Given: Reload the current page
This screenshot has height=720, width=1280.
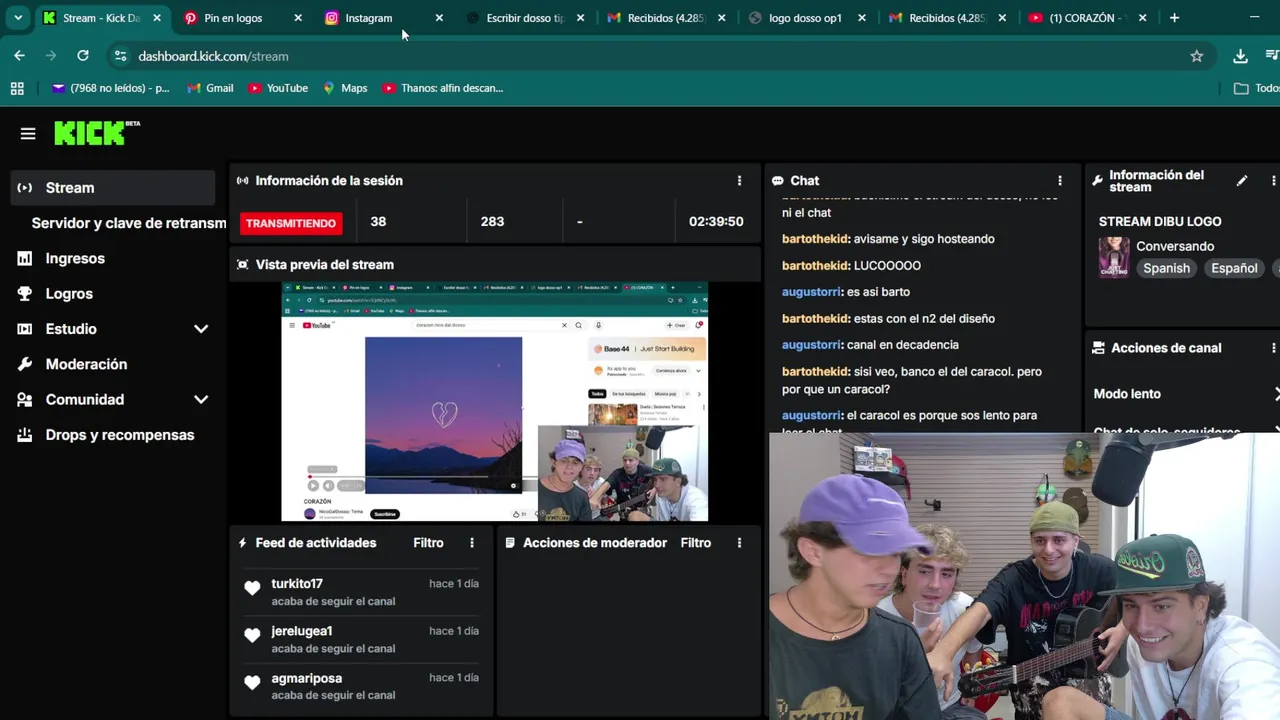Looking at the screenshot, I should 83,56.
